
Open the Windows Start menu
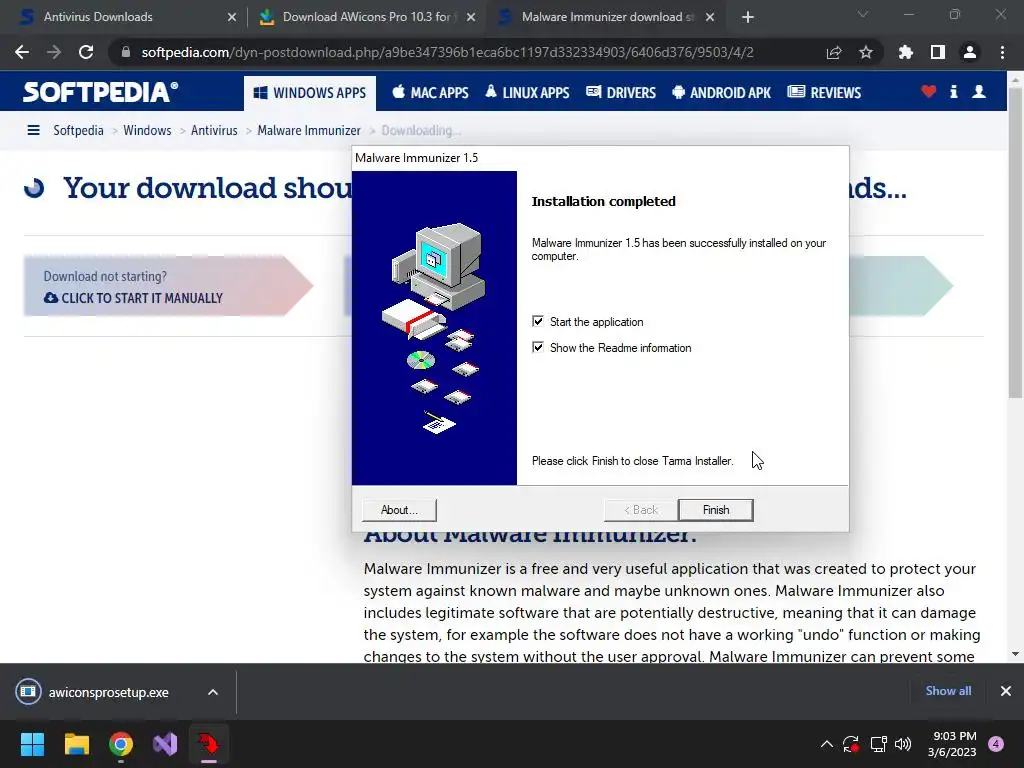click(32, 744)
